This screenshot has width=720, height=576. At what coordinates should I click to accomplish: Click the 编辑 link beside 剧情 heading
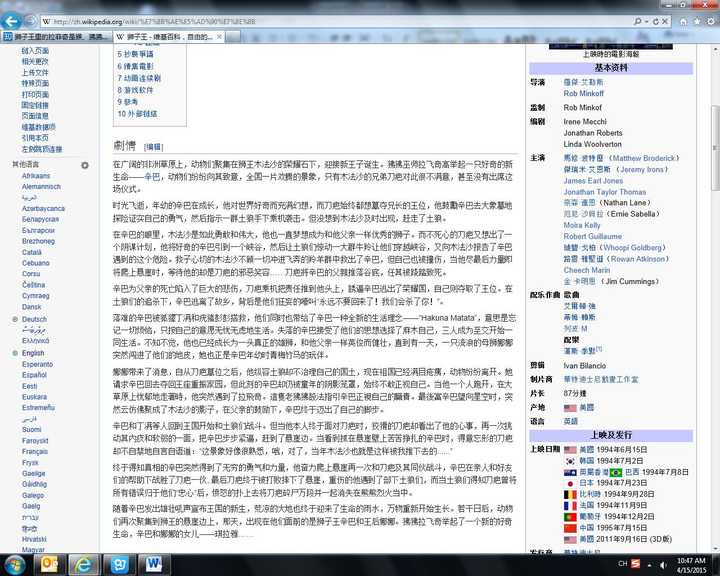click(x=153, y=147)
